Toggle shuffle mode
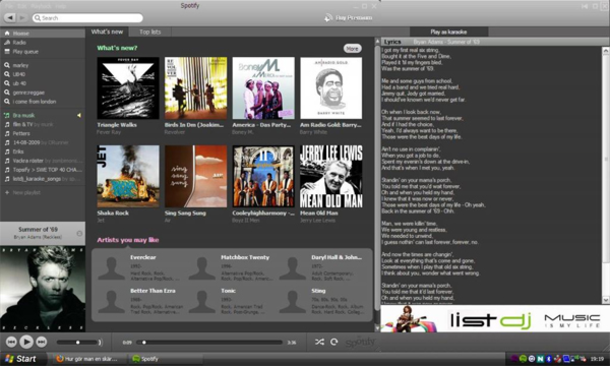Image resolution: width=610 pixels, height=366 pixels. (x=319, y=342)
